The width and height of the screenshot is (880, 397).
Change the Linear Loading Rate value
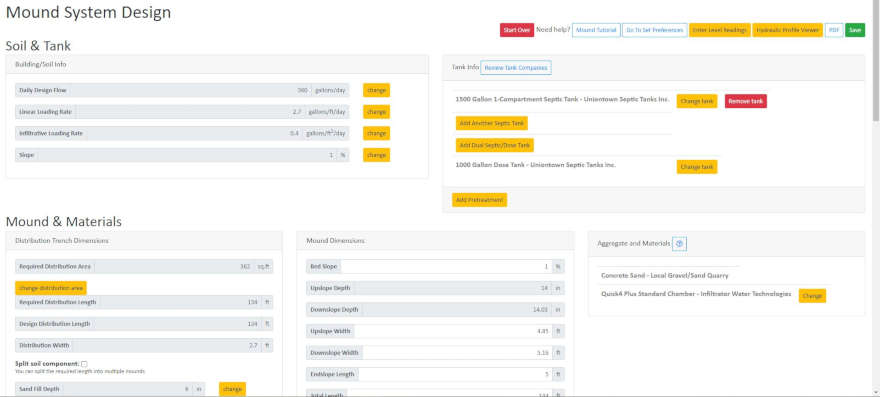pyautogui.click(x=376, y=112)
